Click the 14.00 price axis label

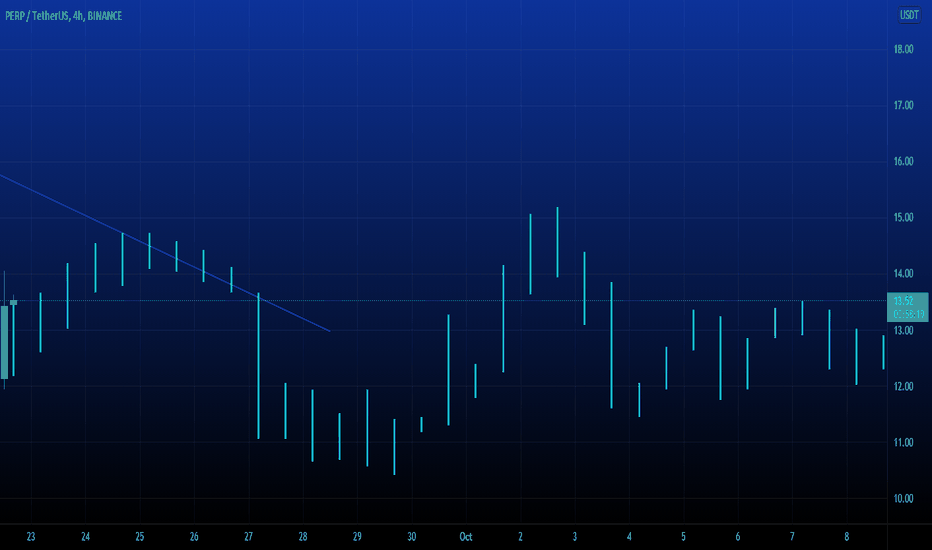pos(903,274)
